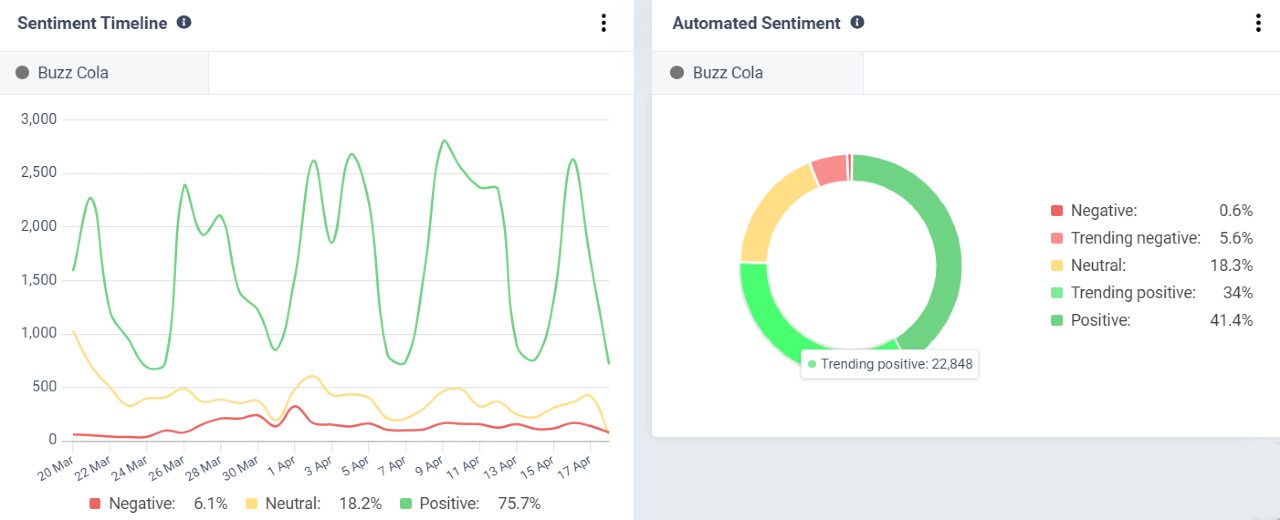
Task: Open Automated Sentiment info icon
Action: tap(857, 22)
